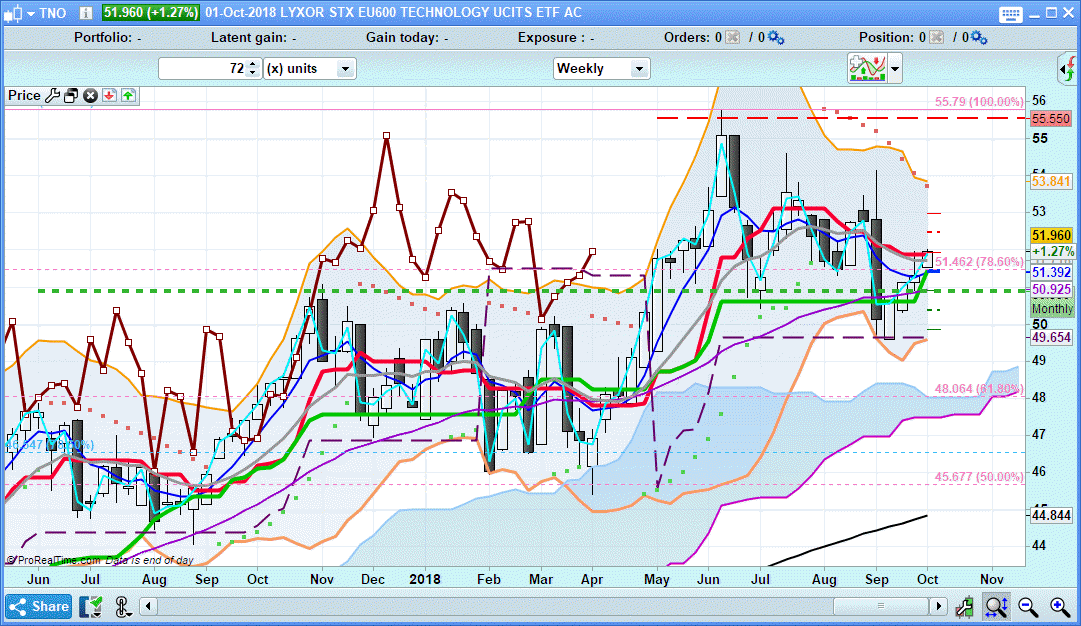Click the Price panel label

click(x=24, y=95)
